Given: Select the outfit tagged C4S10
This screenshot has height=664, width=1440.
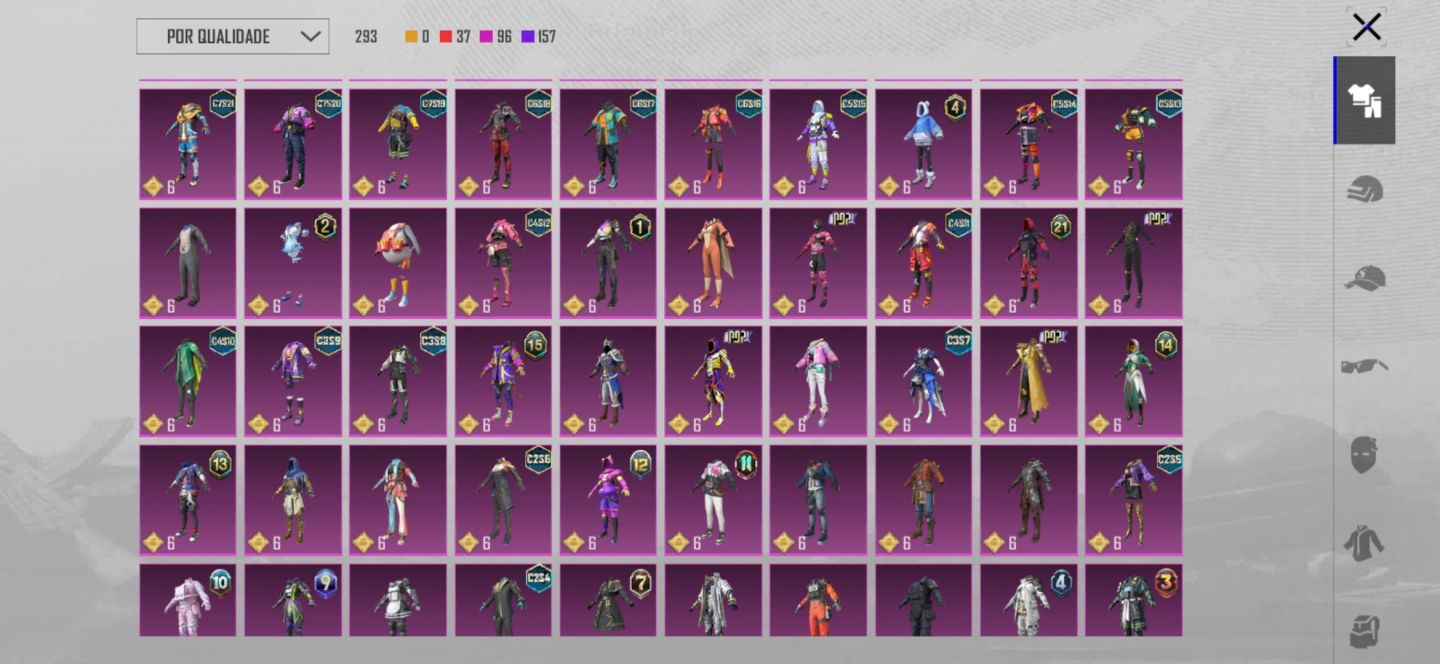Looking at the screenshot, I should pos(188,381).
